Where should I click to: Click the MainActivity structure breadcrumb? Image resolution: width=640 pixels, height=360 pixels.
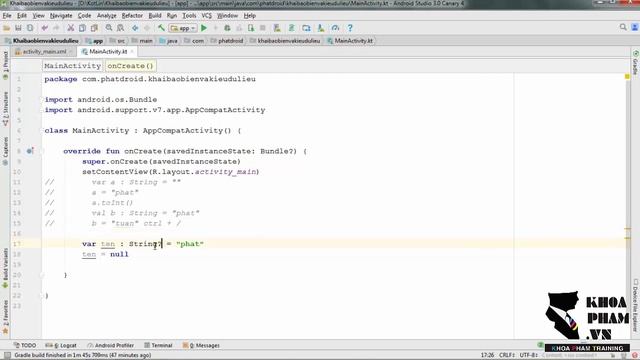coord(72,66)
